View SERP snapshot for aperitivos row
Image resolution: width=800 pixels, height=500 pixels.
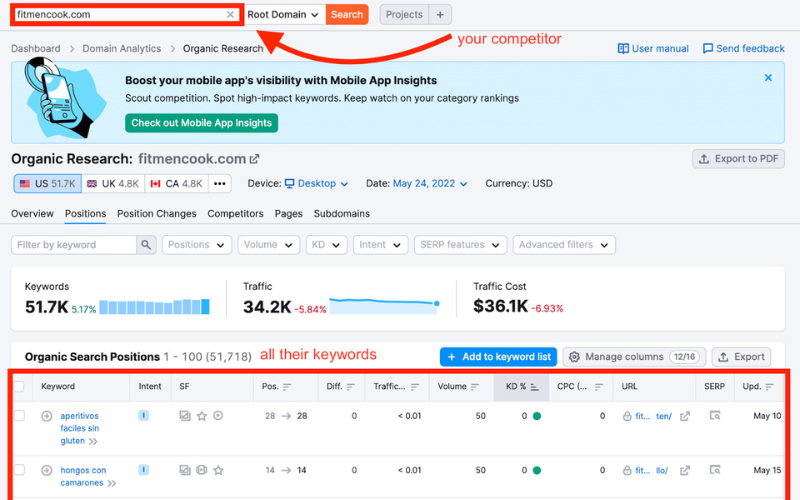point(715,416)
